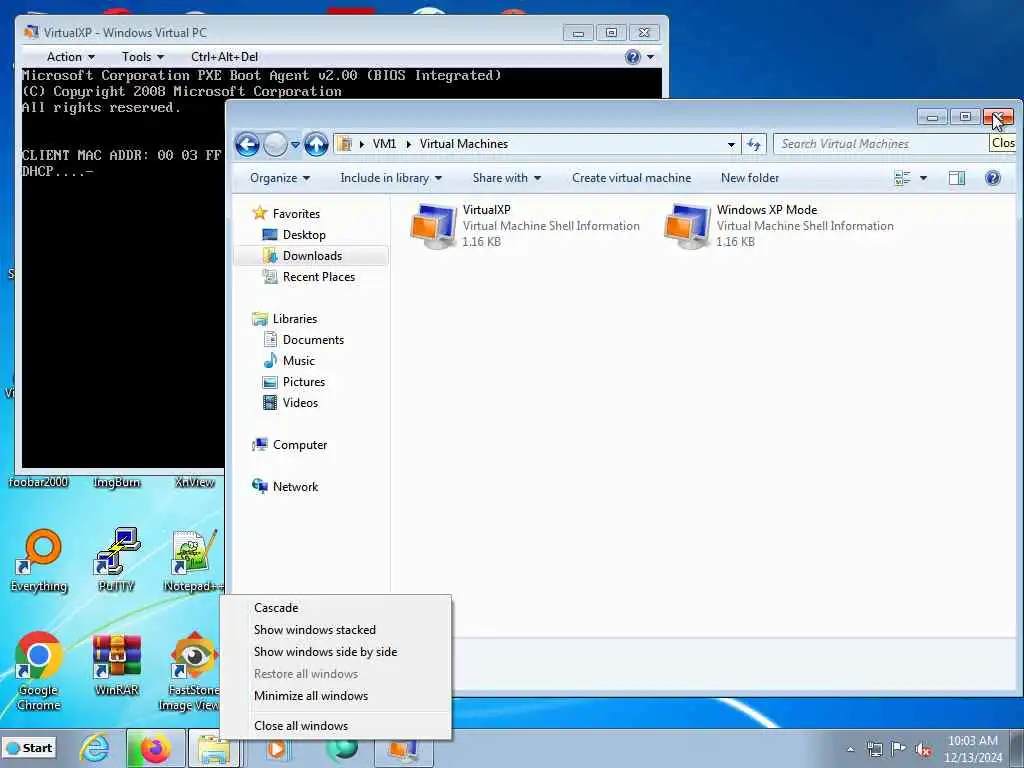The width and height of the screenshot is (1024, 768).
Task: Click VM1 in the address breadcrumb
Action: (x=384, y=144)
